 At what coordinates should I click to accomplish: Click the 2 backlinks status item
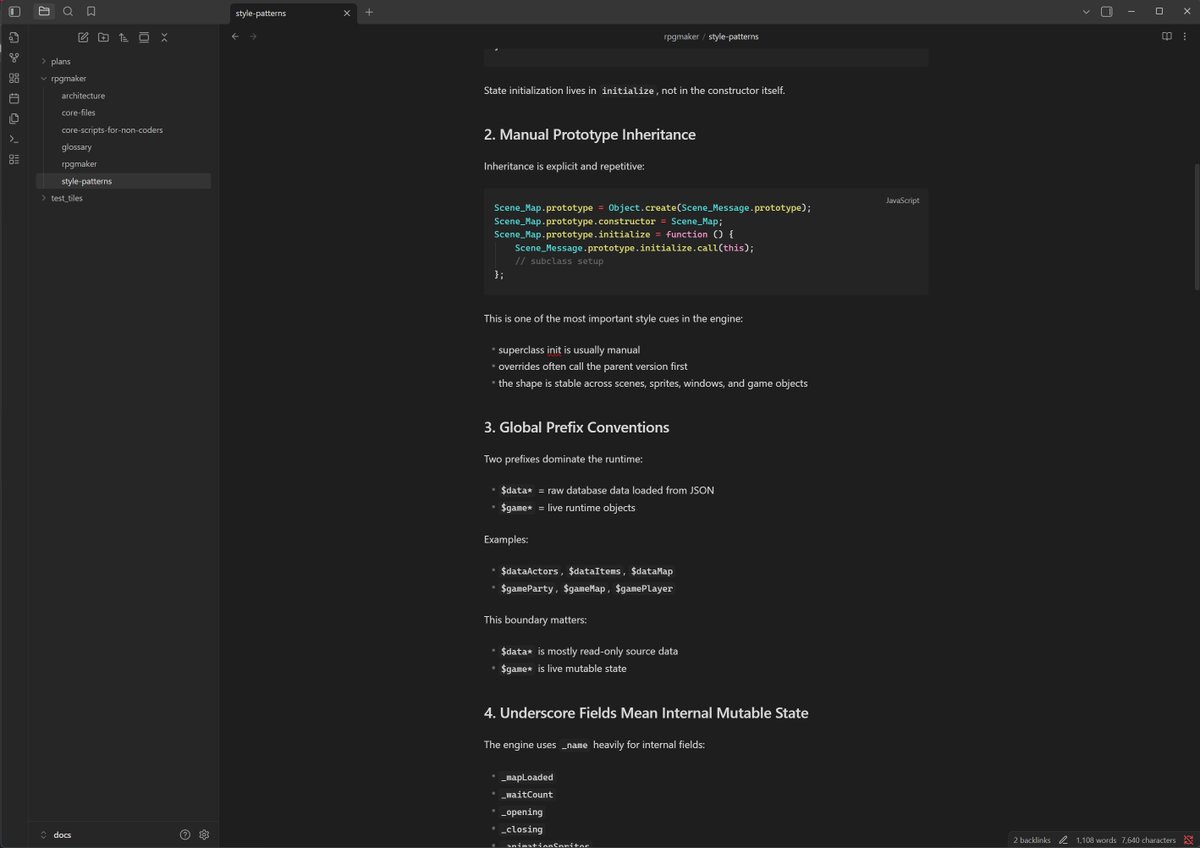point(1032,840)
